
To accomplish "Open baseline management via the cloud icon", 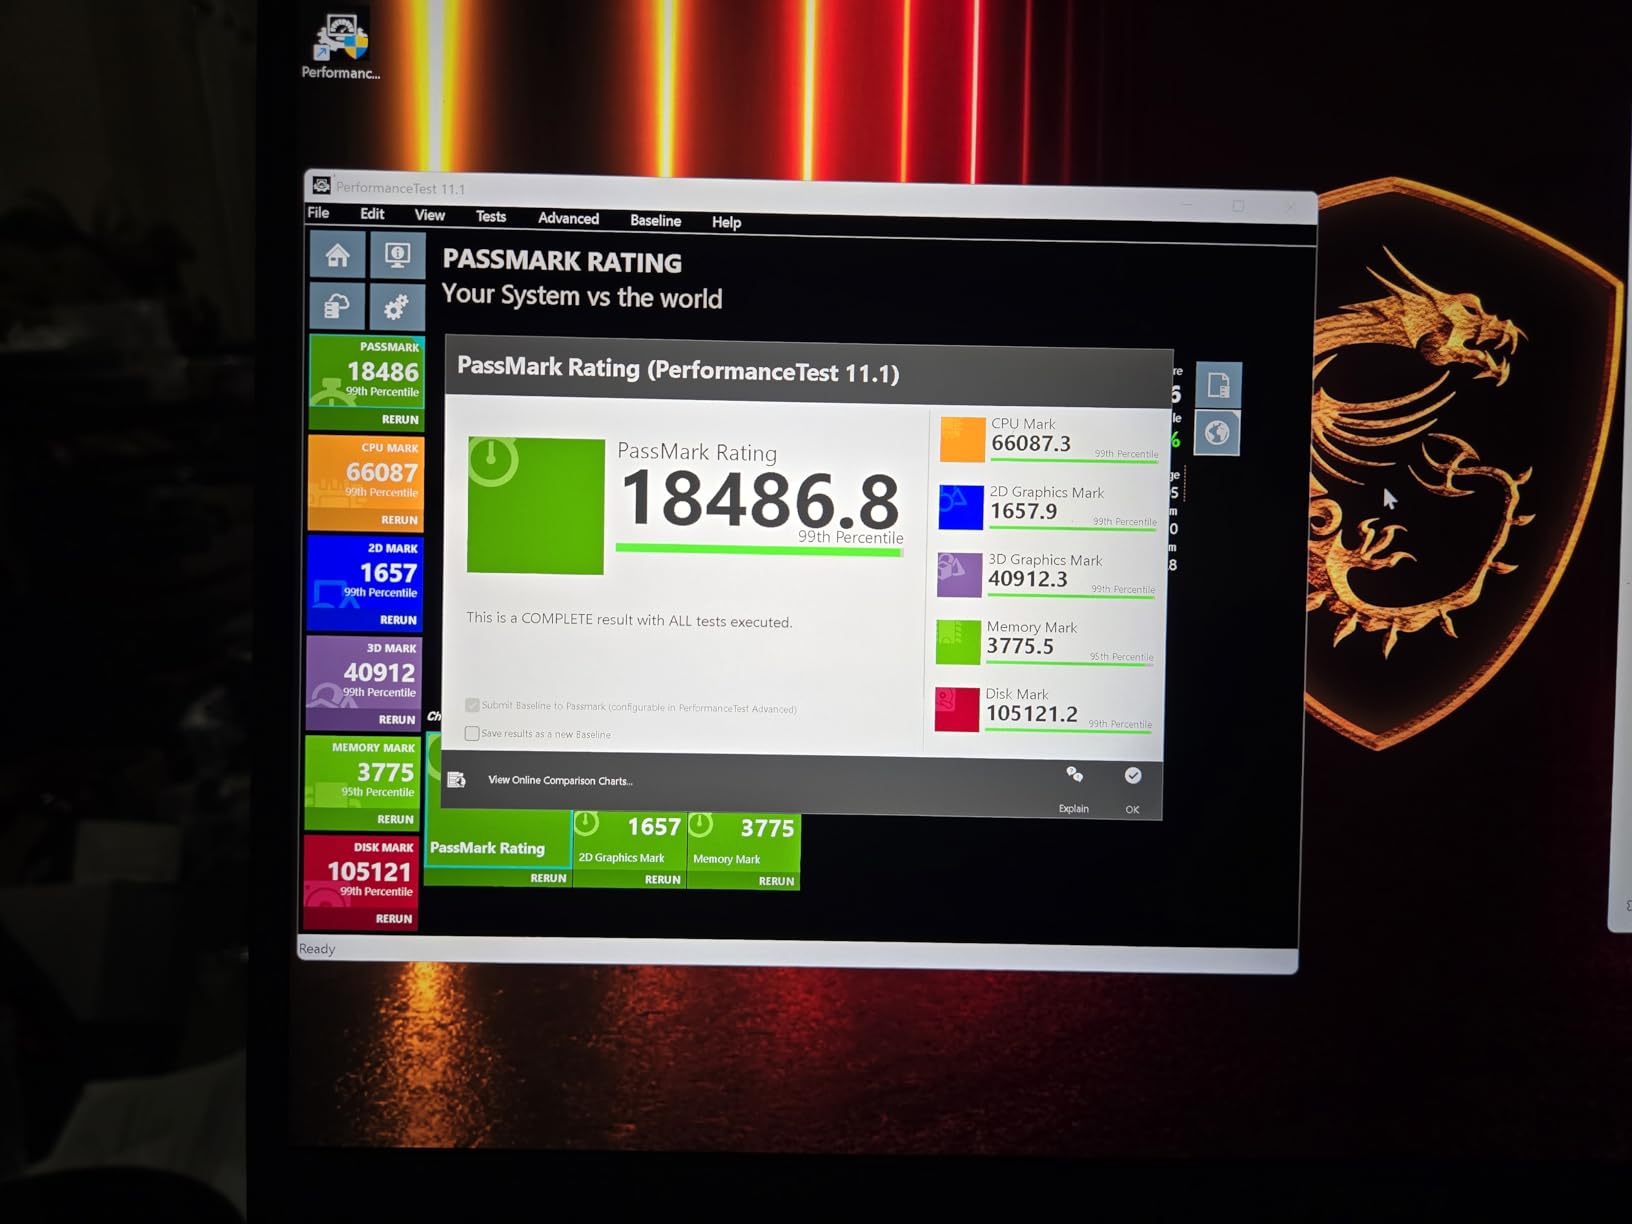I will point(337,306).
